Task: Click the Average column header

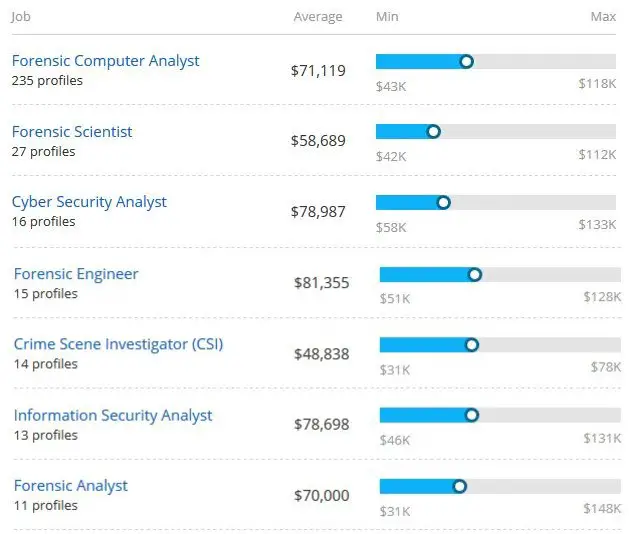Action: (x=318, y=17)
